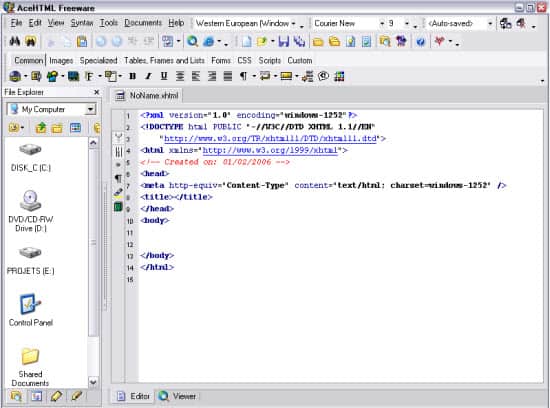Click the File Explorer scrollbar up arrow

pos(93,143)
